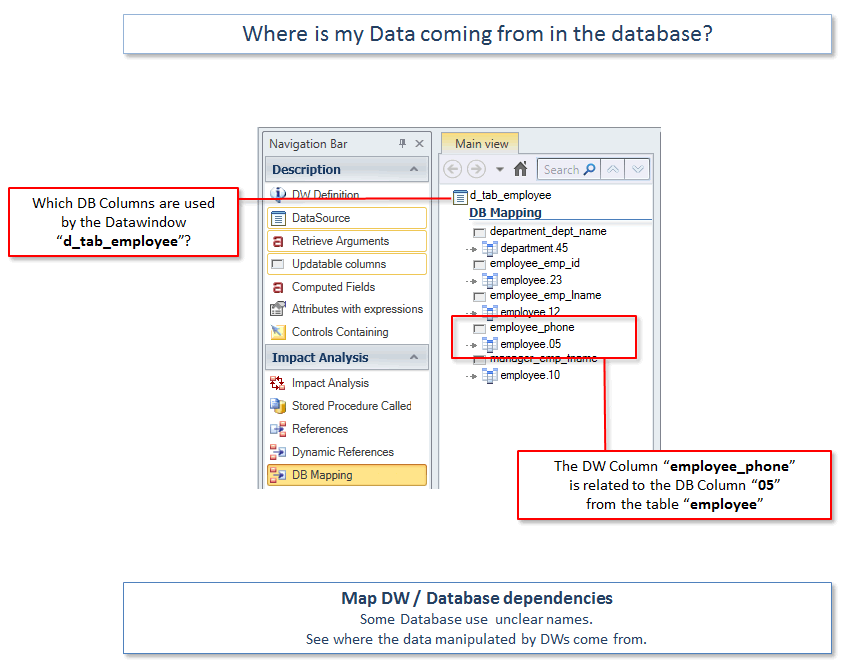
Task: Collapse the Description section
Action: pyautogui.click(x=413, y=170)
